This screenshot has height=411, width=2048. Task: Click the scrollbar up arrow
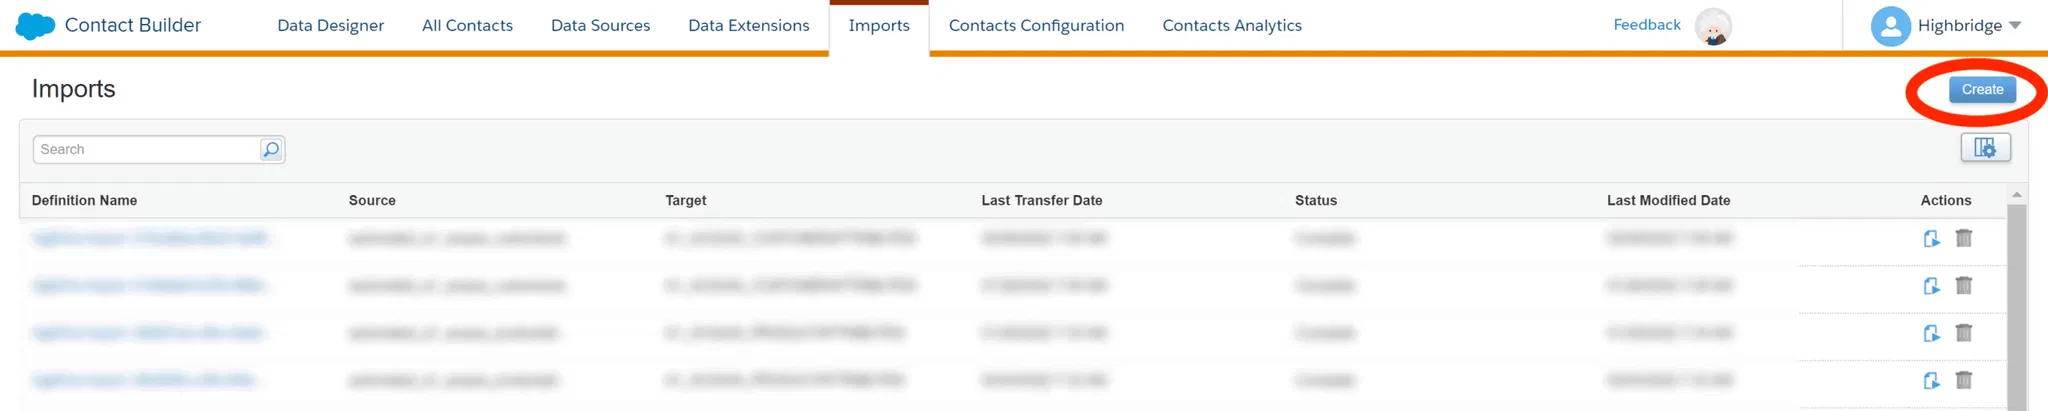click(2017, 194)
